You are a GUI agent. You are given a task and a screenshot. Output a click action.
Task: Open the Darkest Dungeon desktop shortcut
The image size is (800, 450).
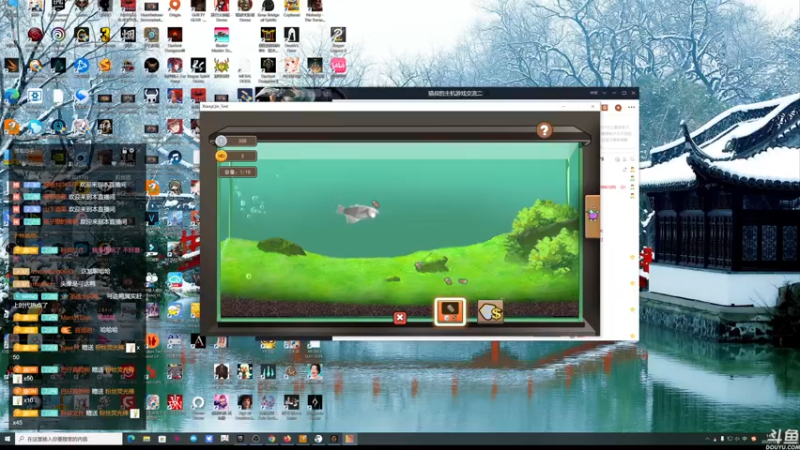pos(174,40)
